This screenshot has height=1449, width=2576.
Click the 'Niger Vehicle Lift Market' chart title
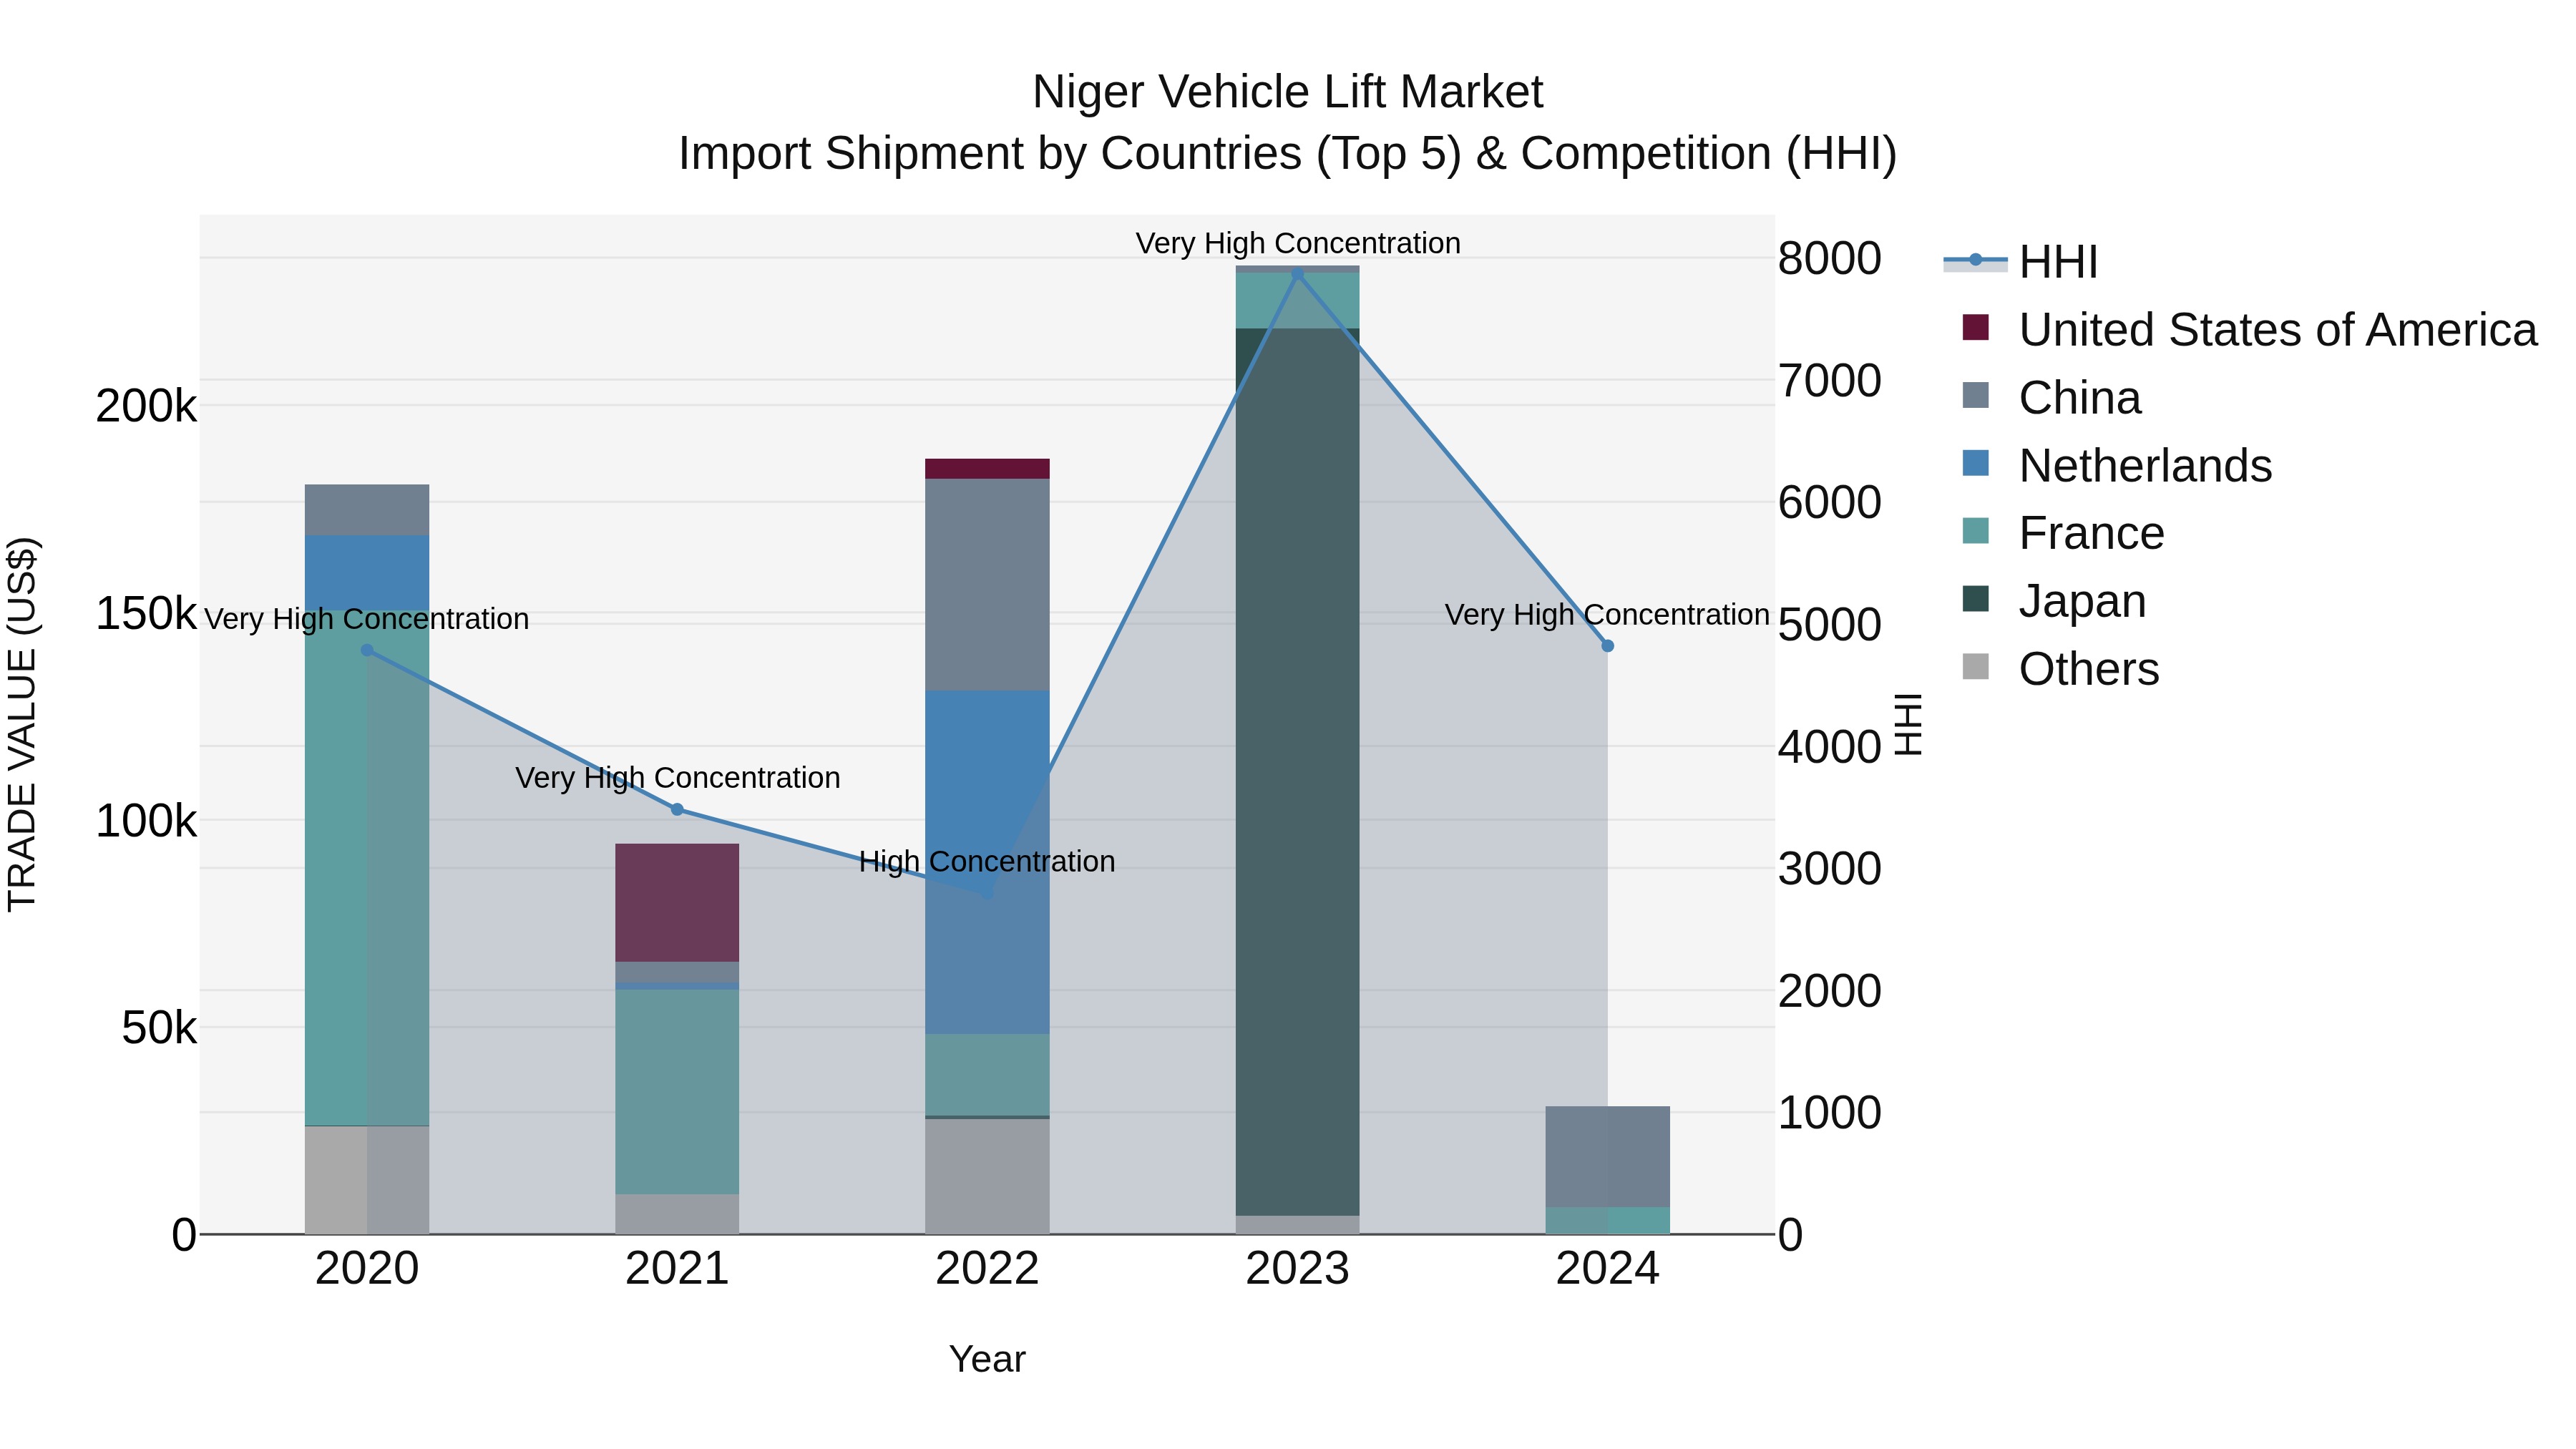coord(1288,92)
